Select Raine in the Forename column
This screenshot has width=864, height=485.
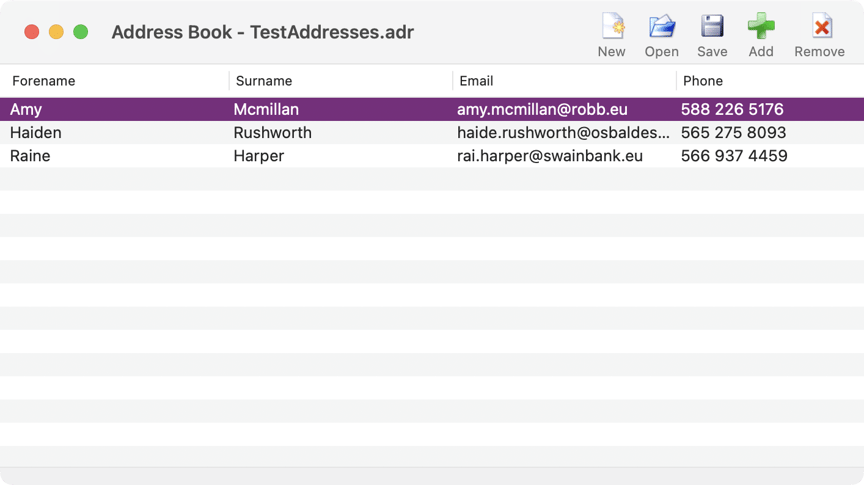tap(30, 156)
